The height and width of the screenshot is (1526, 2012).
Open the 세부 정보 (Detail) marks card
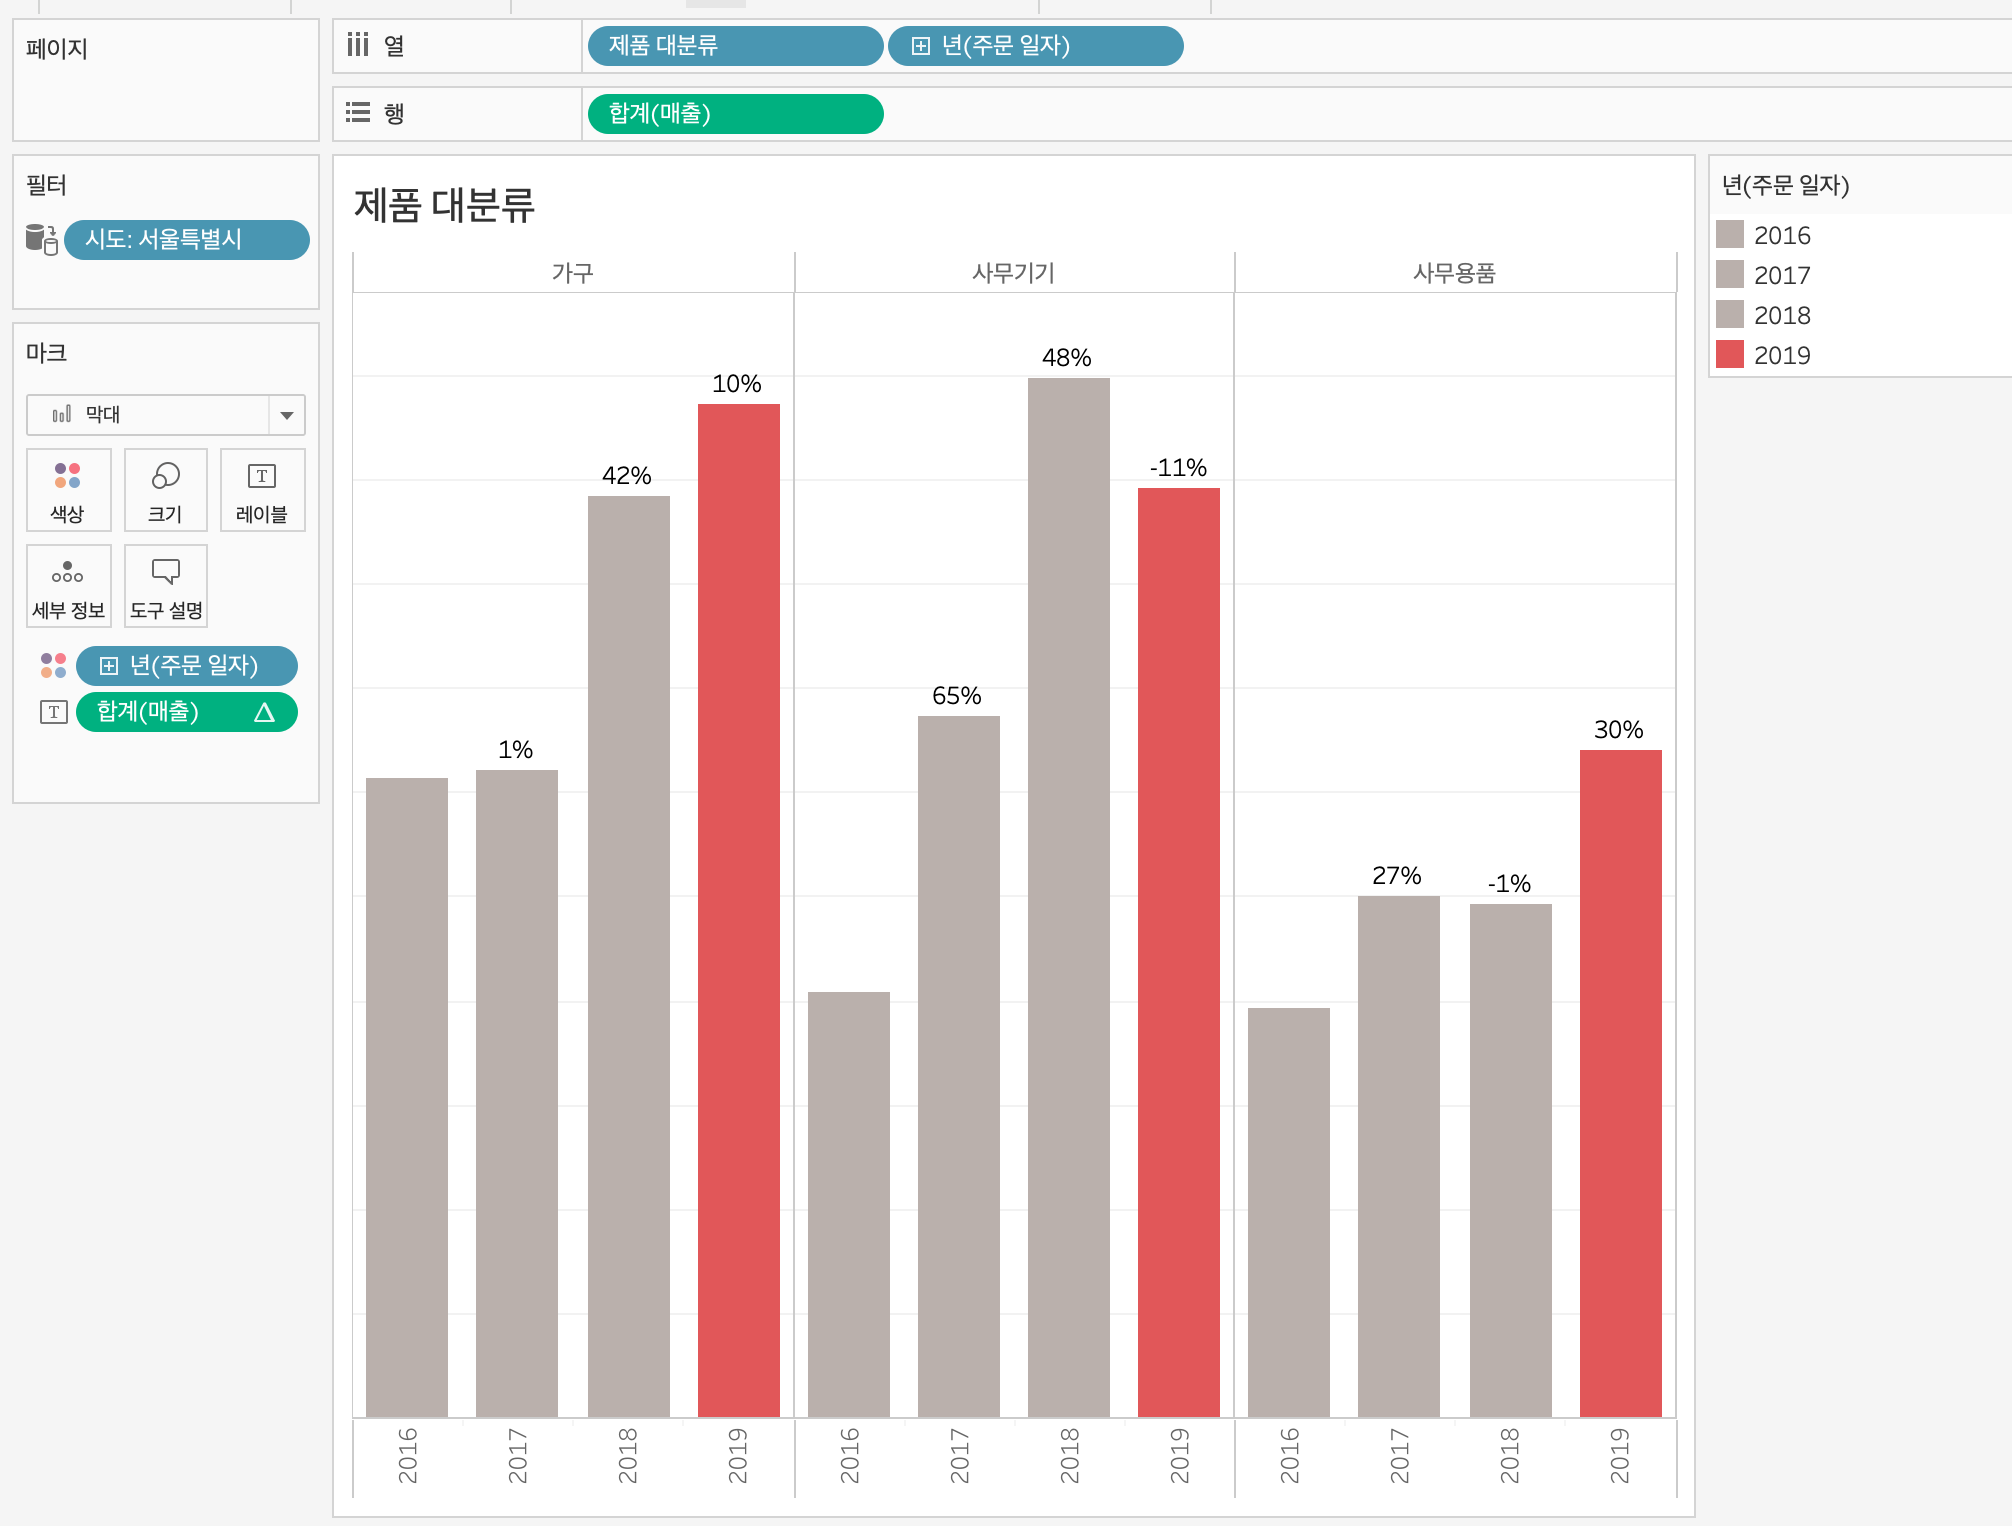click(68, 585)
